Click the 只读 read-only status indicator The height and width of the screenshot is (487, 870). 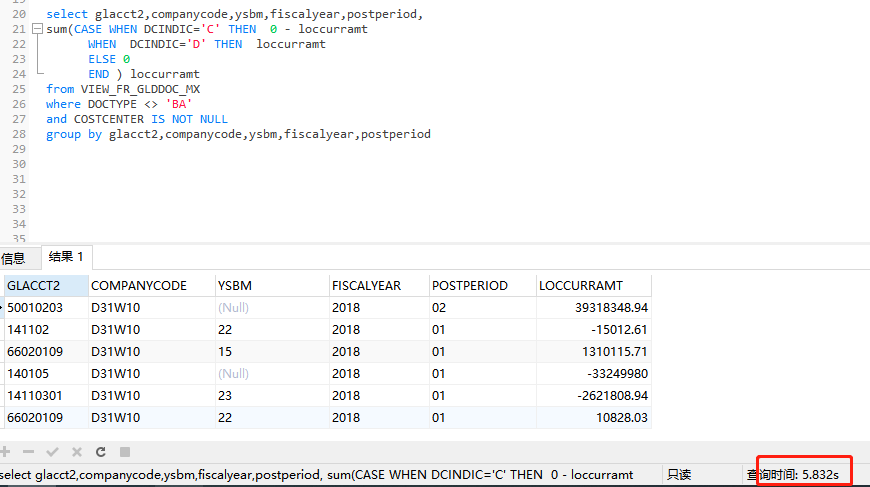coord(680,475)
